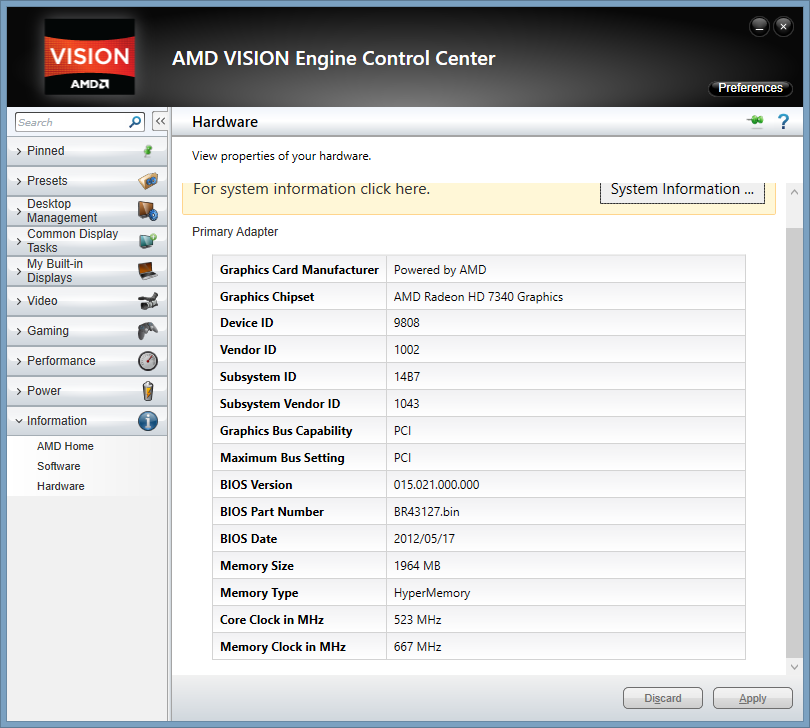Click the 'Maximum Bus Setting' label
The width and height of the screenshot is (810, 728).
[282, 458]
